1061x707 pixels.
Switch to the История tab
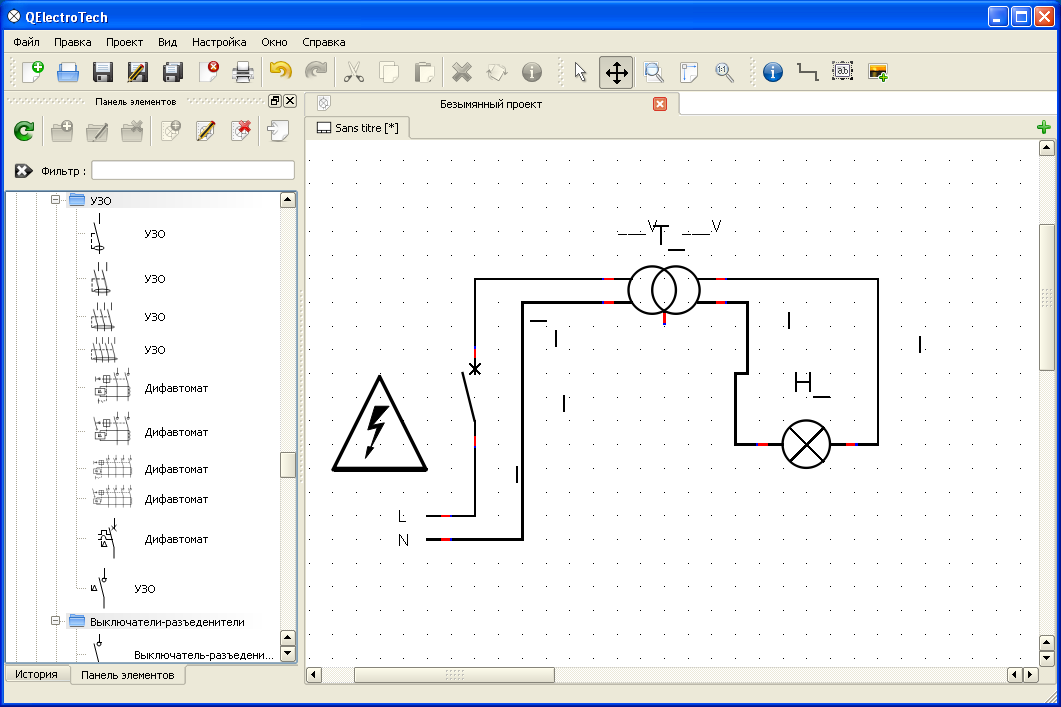(x=36, y=675)
